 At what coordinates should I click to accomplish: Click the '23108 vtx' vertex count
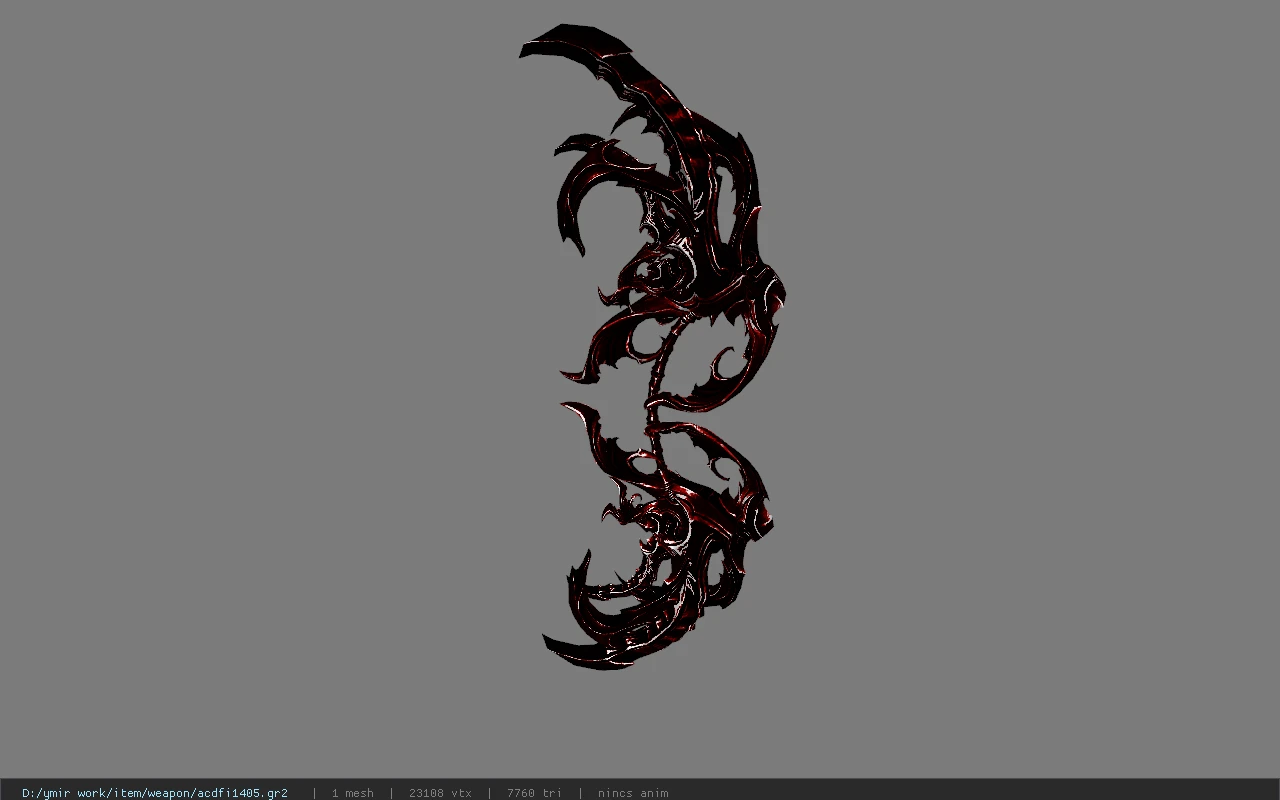440,793
